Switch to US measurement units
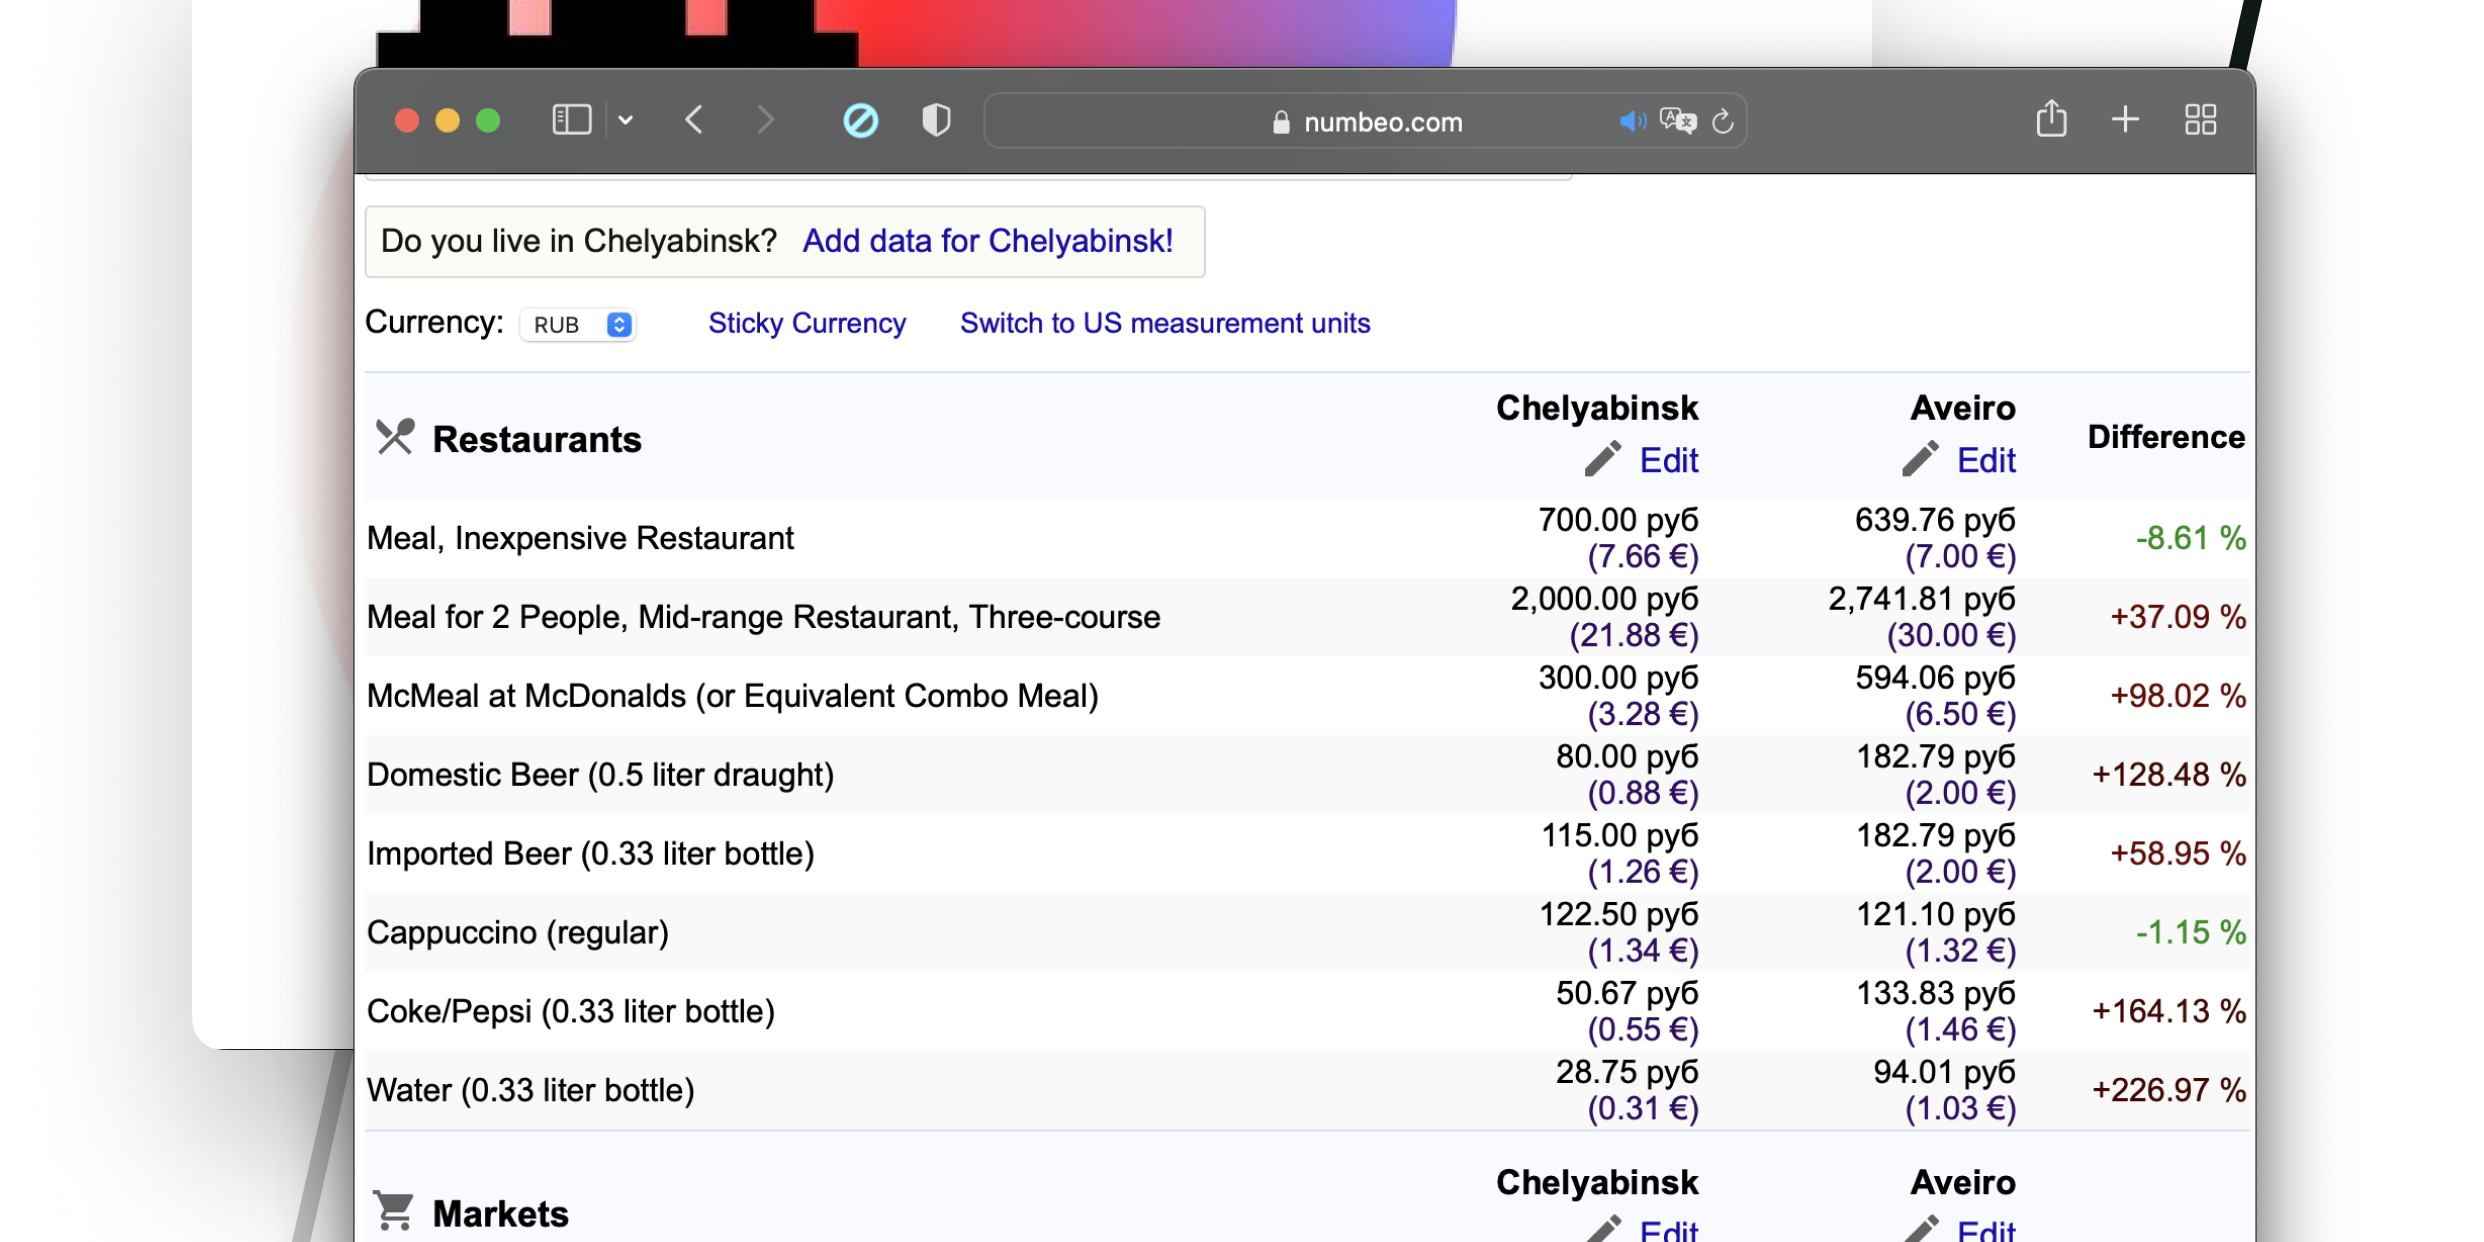This screenshot has height=1242, width=2484. click(1164, 323)
